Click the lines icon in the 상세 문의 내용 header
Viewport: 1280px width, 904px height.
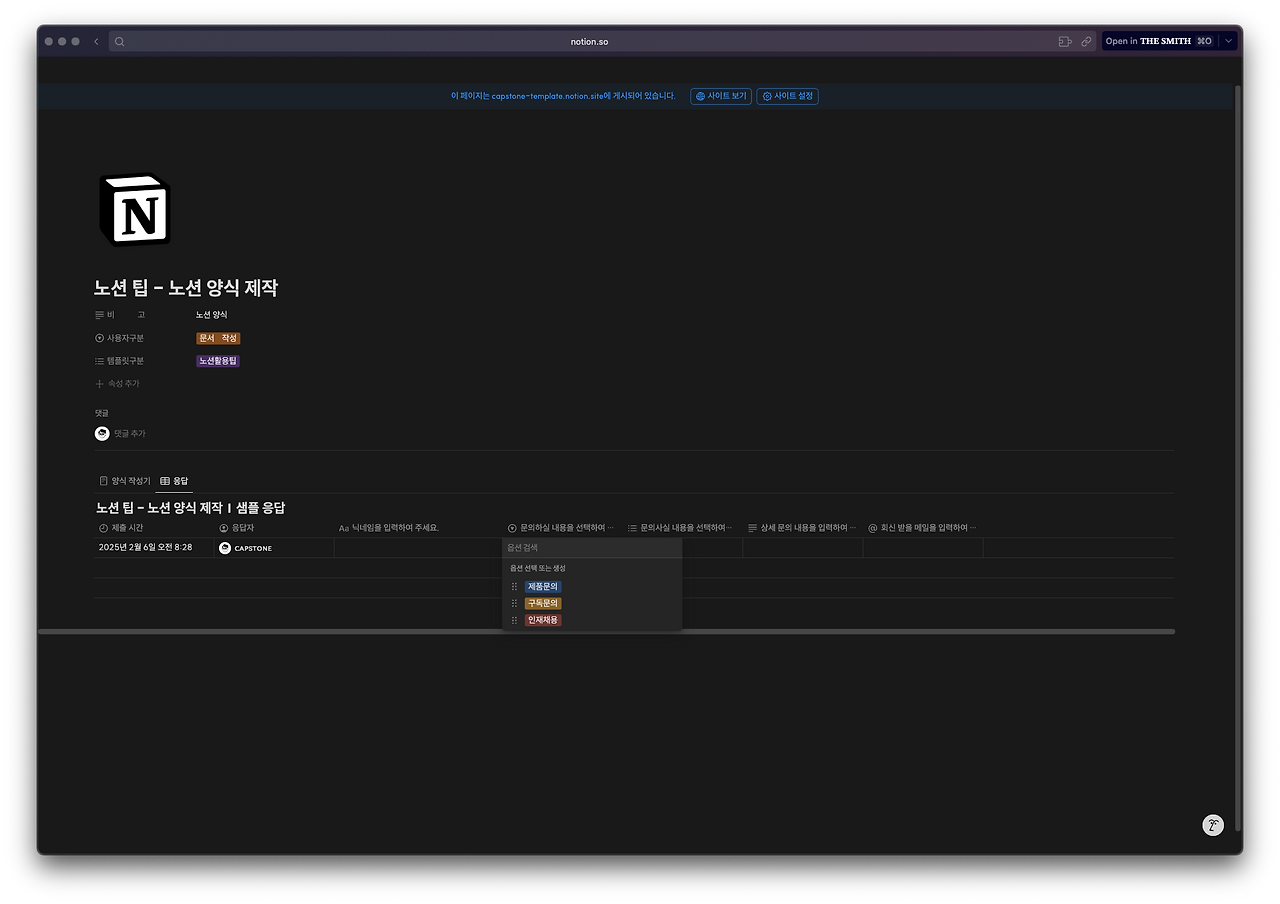[752, 528]
